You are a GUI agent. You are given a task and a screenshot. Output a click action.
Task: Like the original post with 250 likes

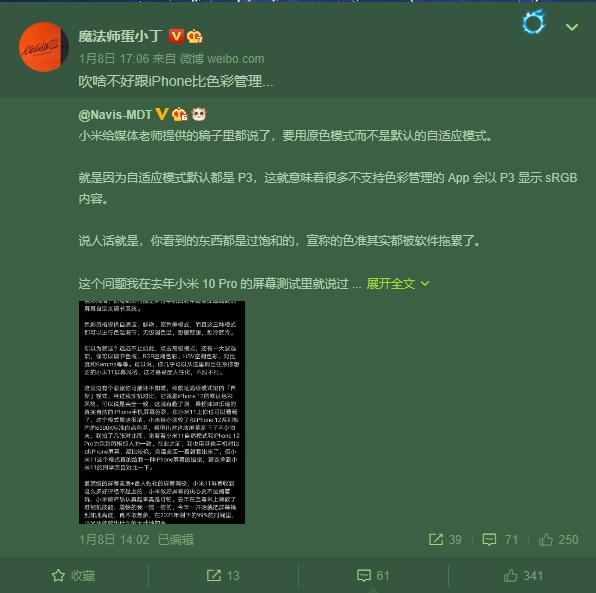[559, 539]
